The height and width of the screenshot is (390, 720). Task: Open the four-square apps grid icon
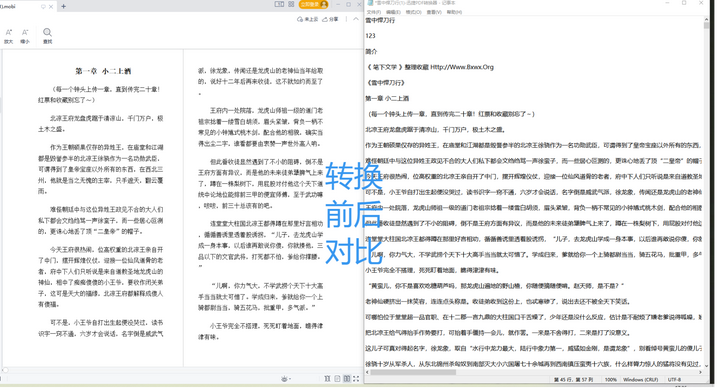(291, 4)
